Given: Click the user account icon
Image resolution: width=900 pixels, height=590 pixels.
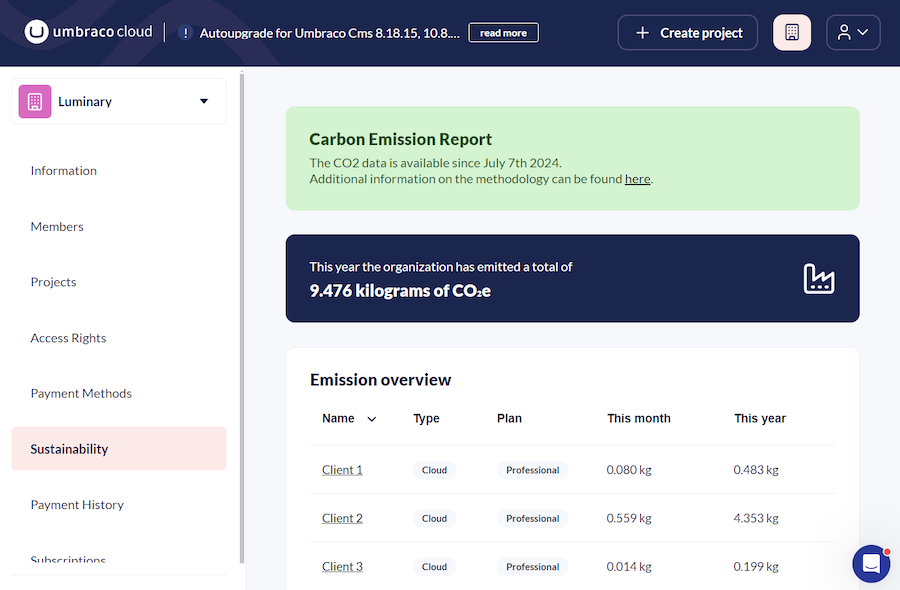Looking at the screenshot, I should pyautogui.click(x=843, y=31).
